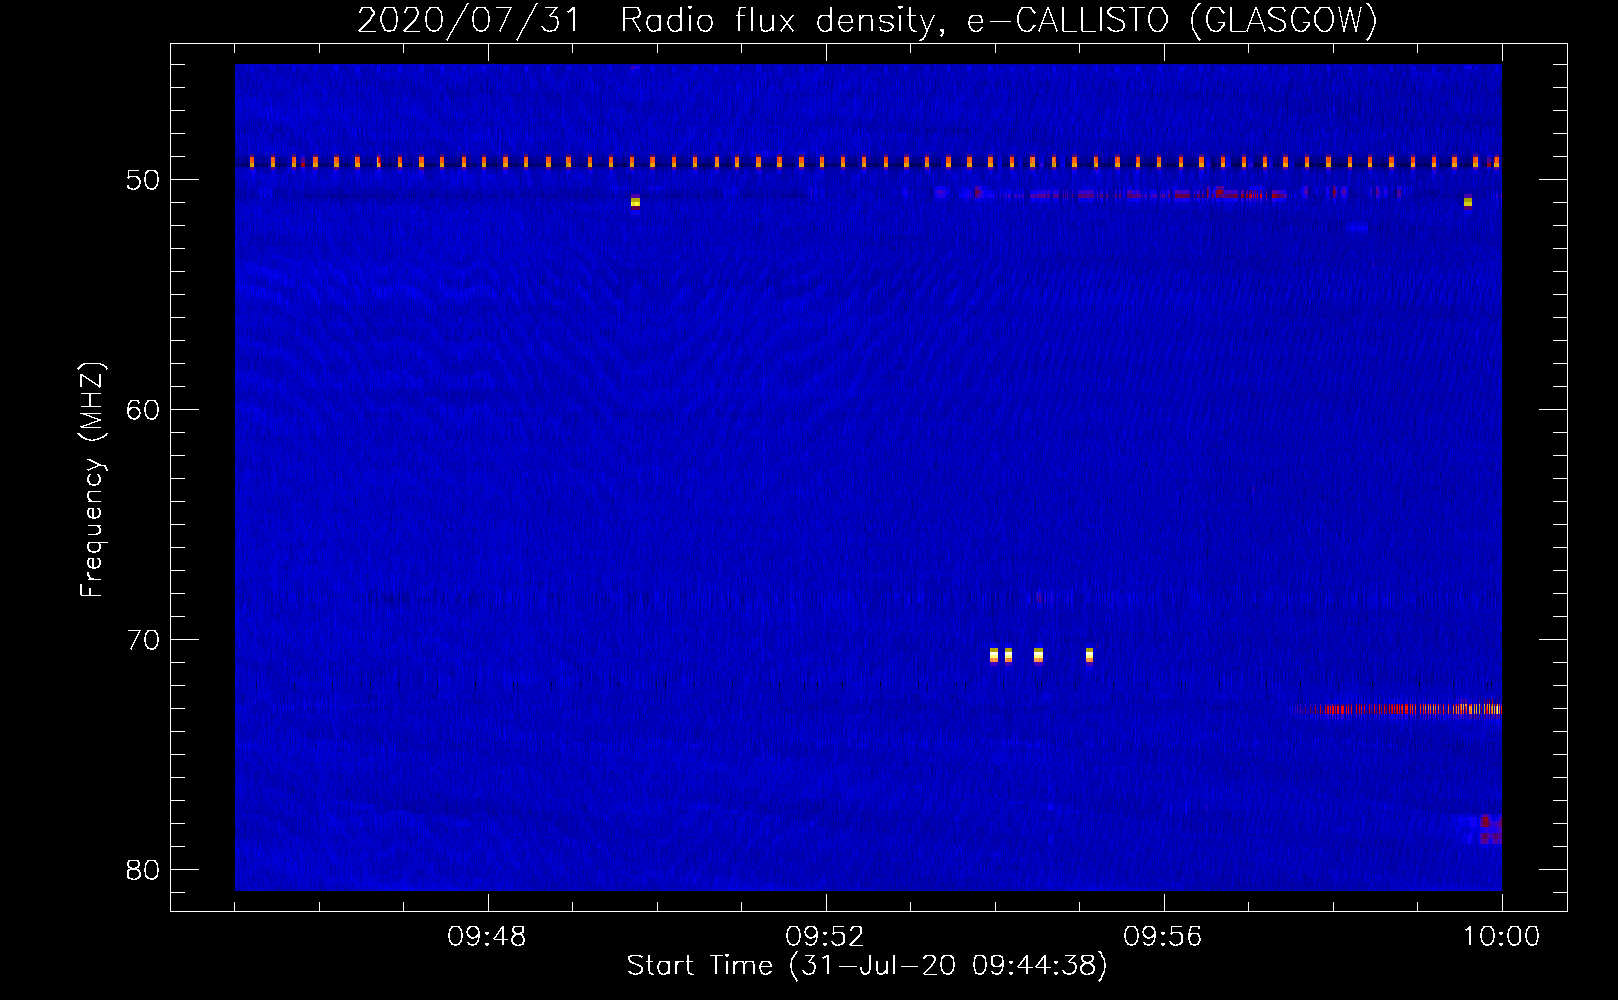Click the rightmost bright burst near 71 MHz
Image resolution: width=1618 pixels, height=1000 pixels.
pos(1089,655)
